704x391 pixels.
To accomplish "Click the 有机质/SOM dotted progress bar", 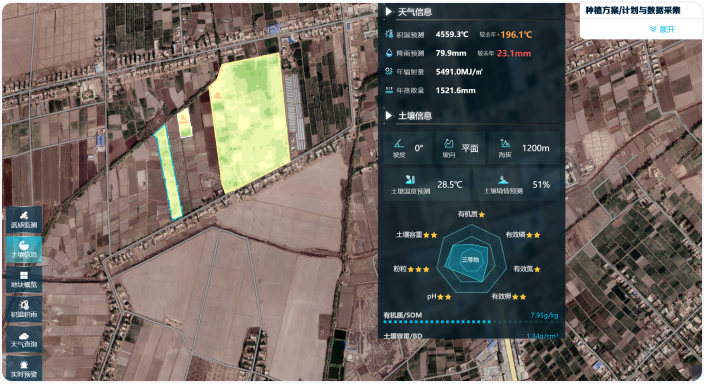I will pyautogui.click(x=471, y=322).
